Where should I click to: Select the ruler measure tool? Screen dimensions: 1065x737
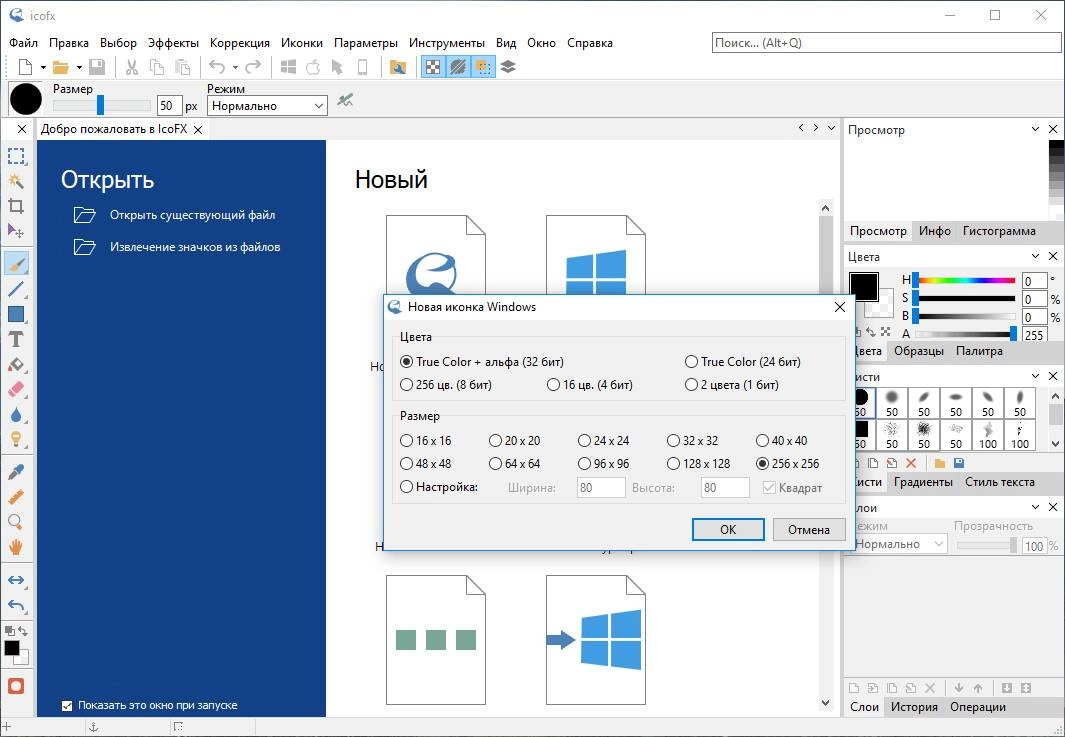(16, 497)
